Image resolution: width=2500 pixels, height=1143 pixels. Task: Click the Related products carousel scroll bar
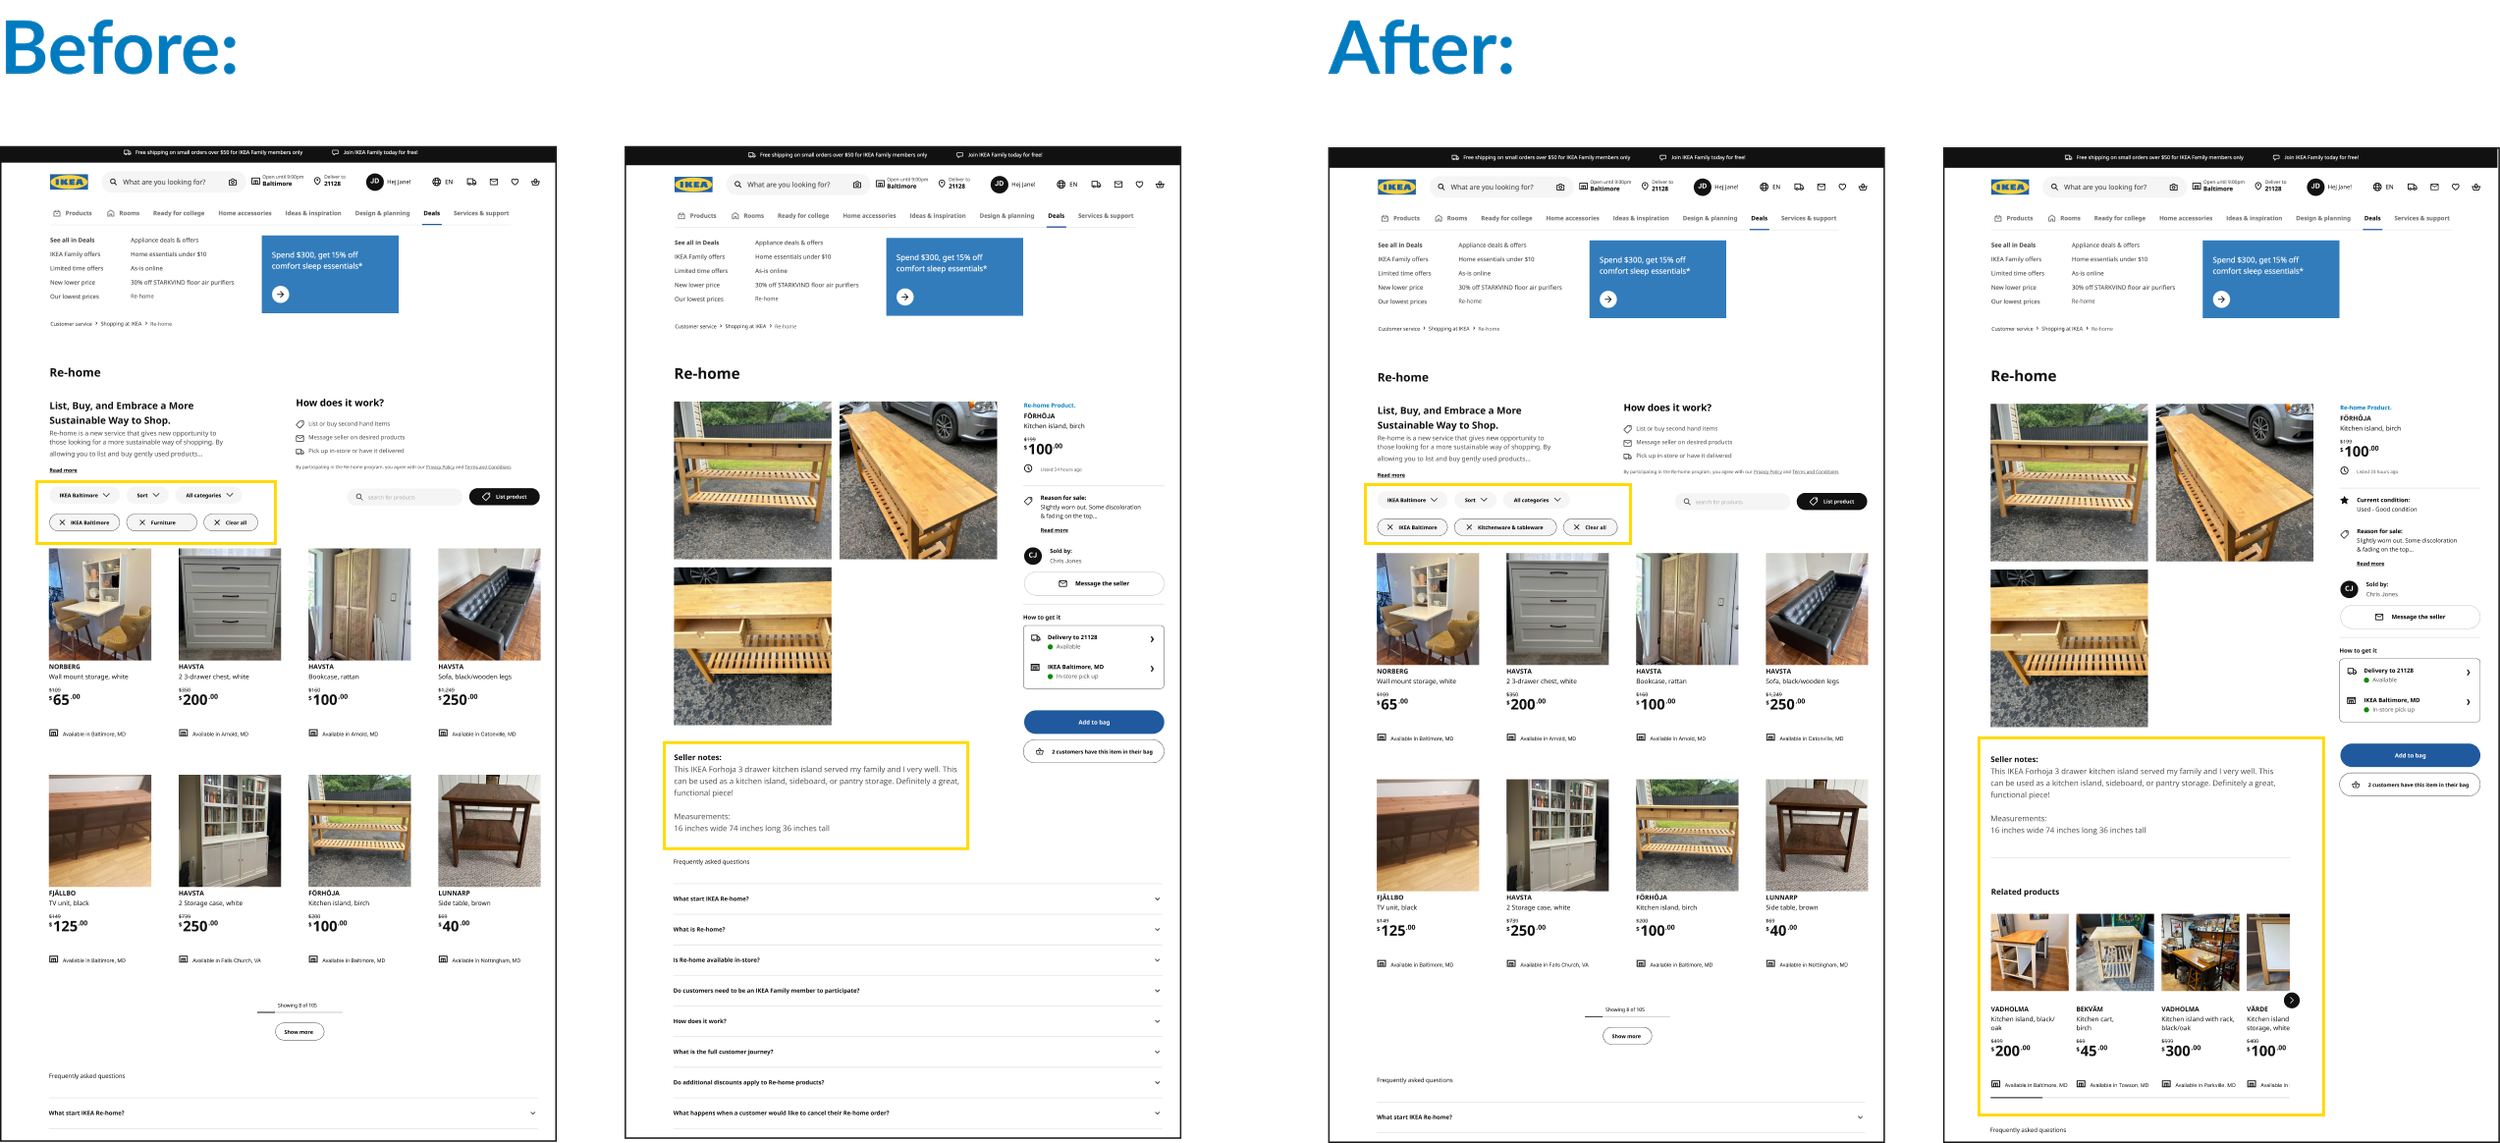tap(2016, 1097)
